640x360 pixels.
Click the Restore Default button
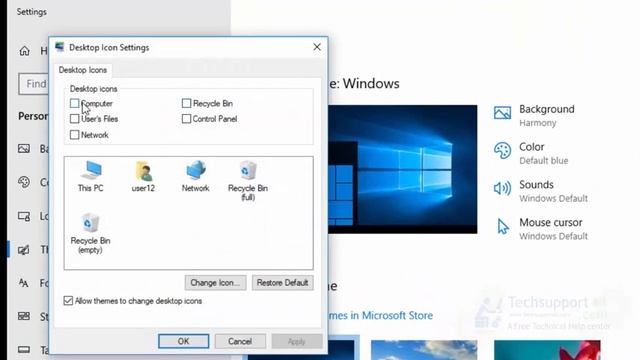pyautogui.click(x=282, y=282)
